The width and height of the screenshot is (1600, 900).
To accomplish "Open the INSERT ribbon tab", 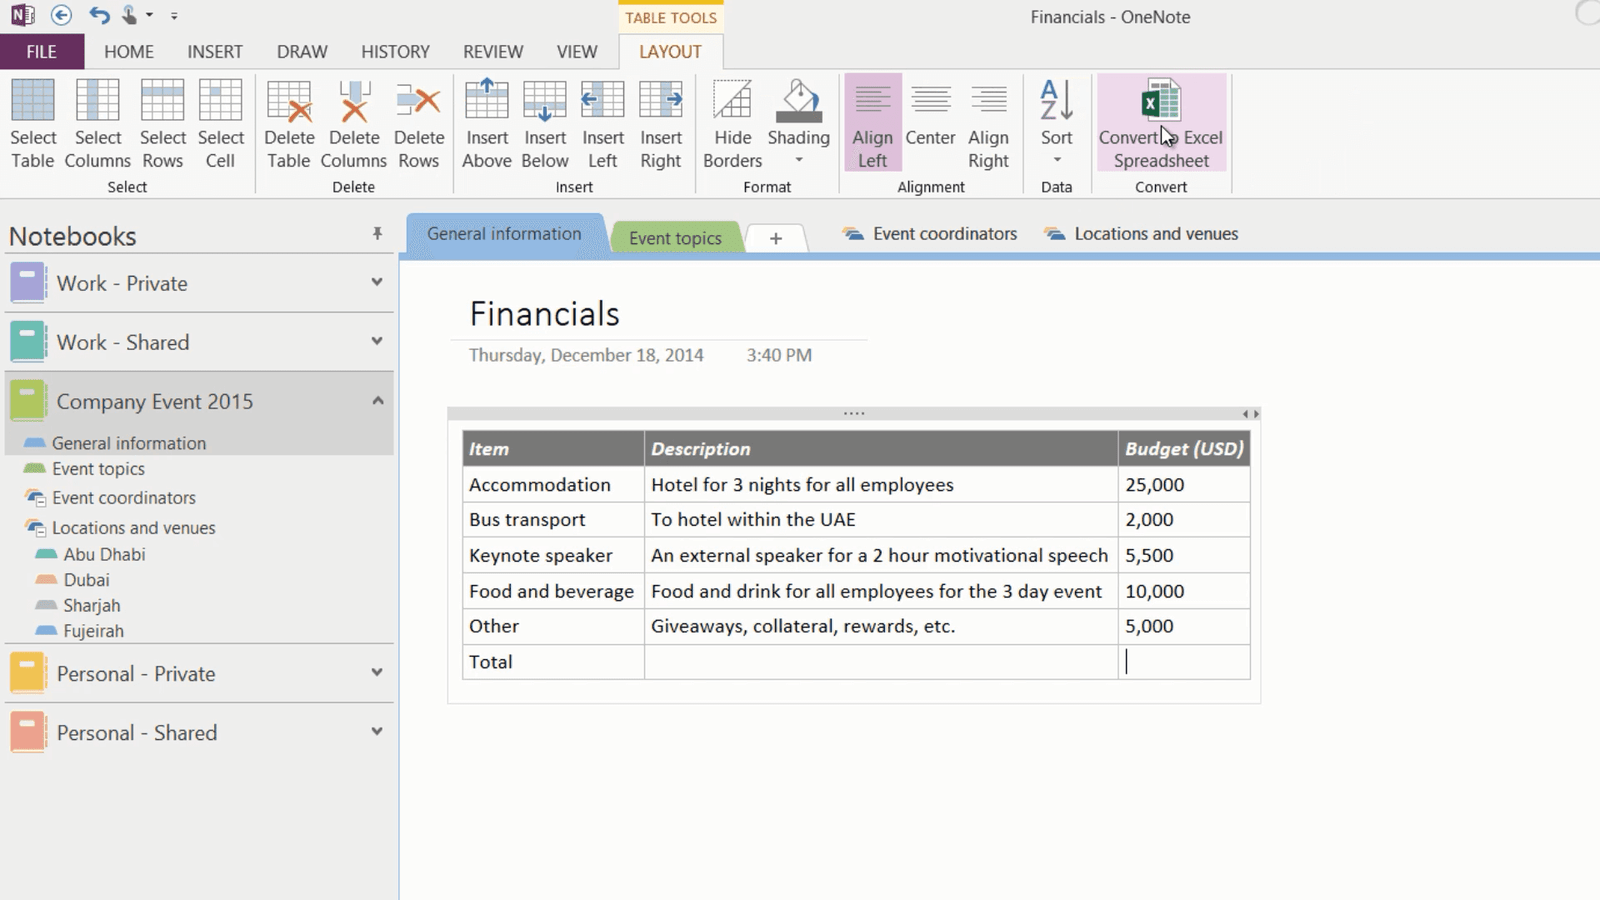I will [x=214, y=52].
